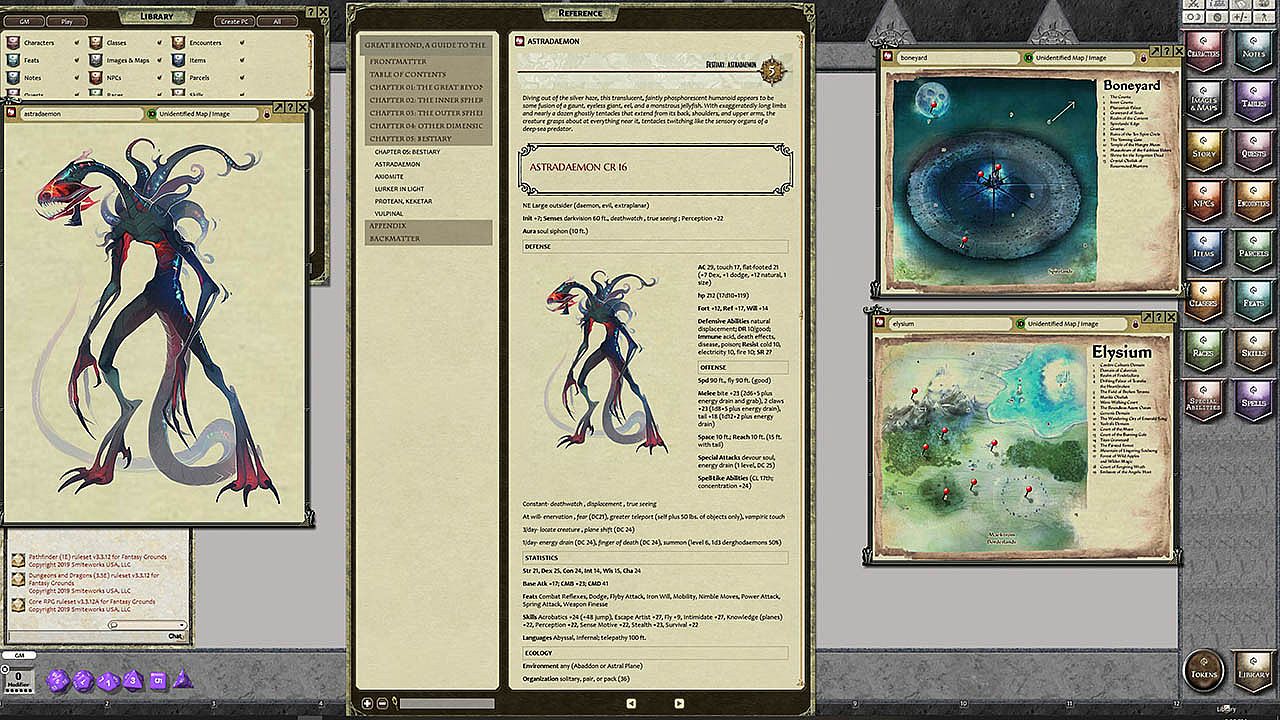Toggle the Feats checkmark in Library
The width and height of the screenshot is (1280, 720).
[78, 60]
